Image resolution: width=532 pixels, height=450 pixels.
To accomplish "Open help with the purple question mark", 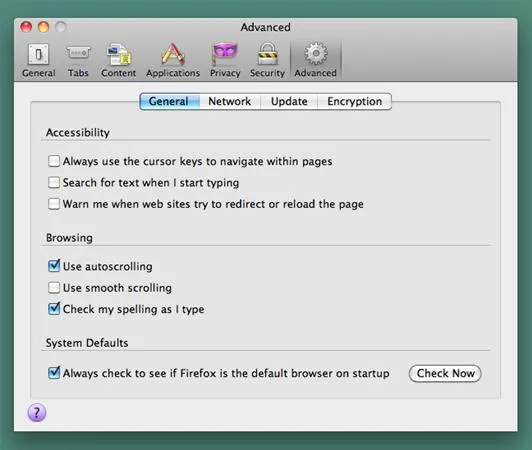I will pyautogui.click(x=37, y=412).
